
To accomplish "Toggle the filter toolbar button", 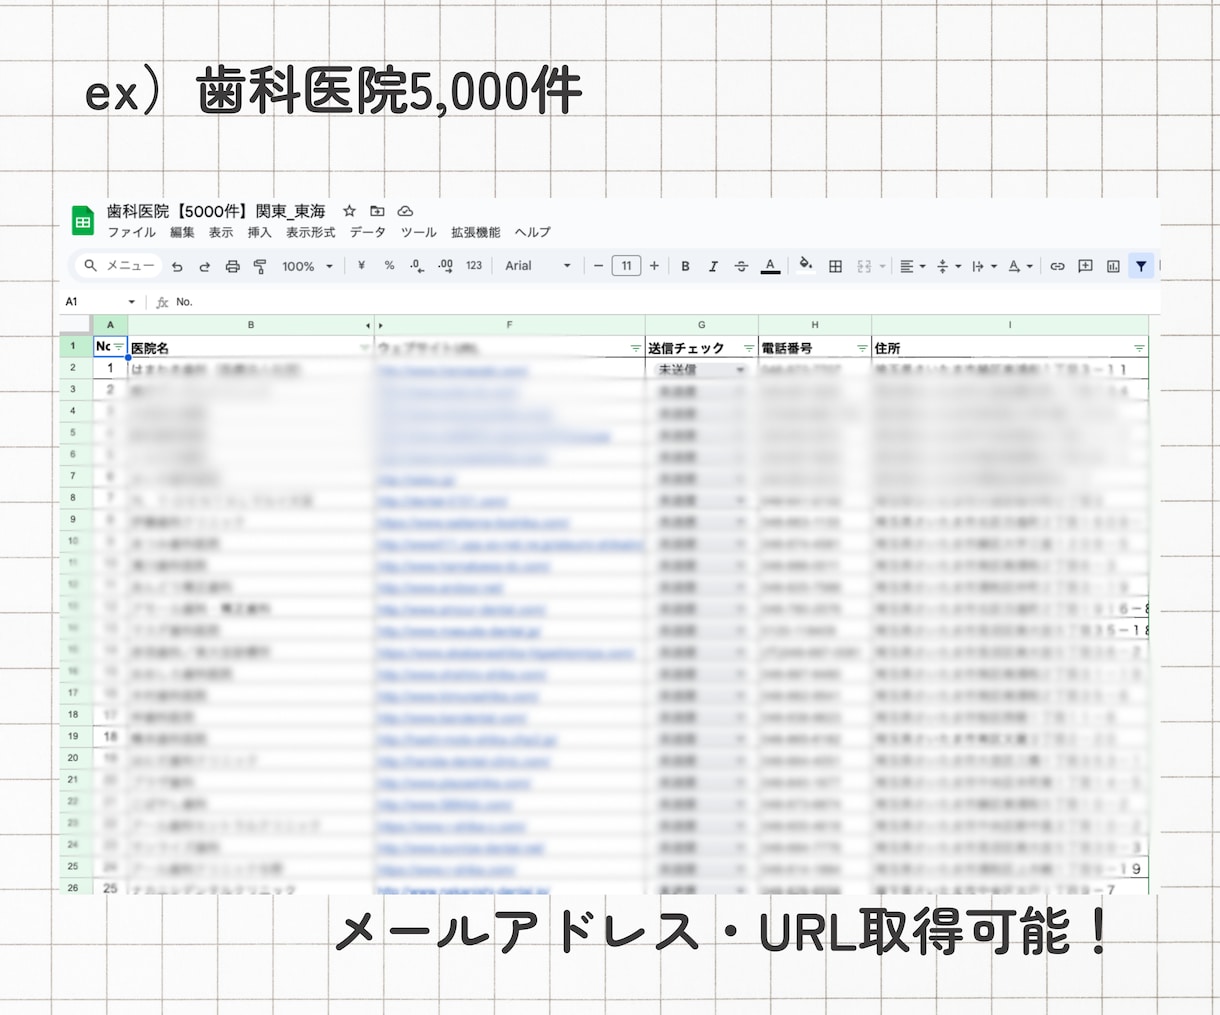I will 1141,266.
